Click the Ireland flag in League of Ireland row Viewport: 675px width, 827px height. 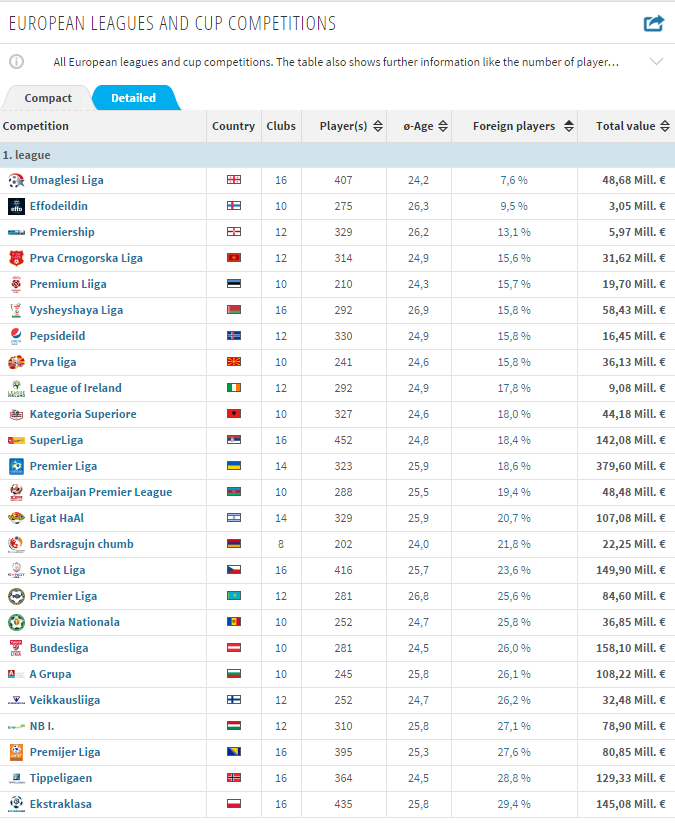tap(234, 388)
